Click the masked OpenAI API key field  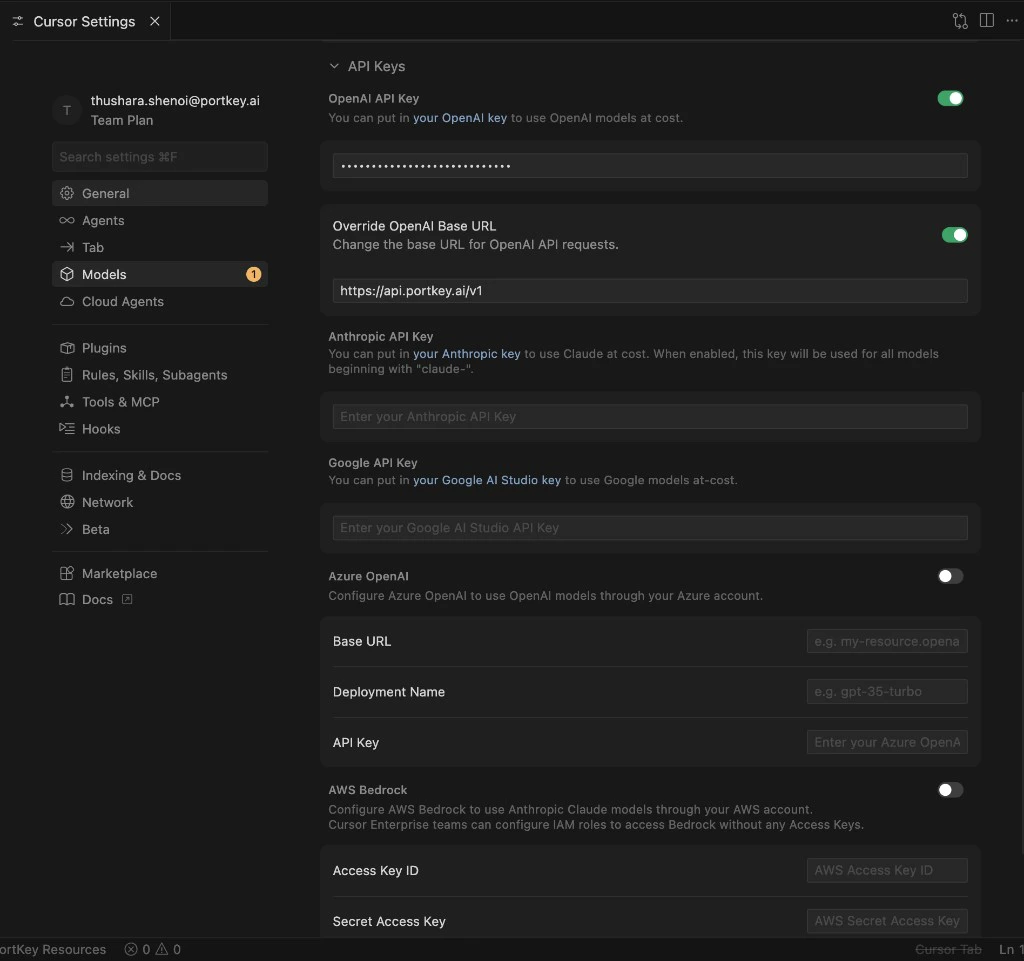click(650, 166)
